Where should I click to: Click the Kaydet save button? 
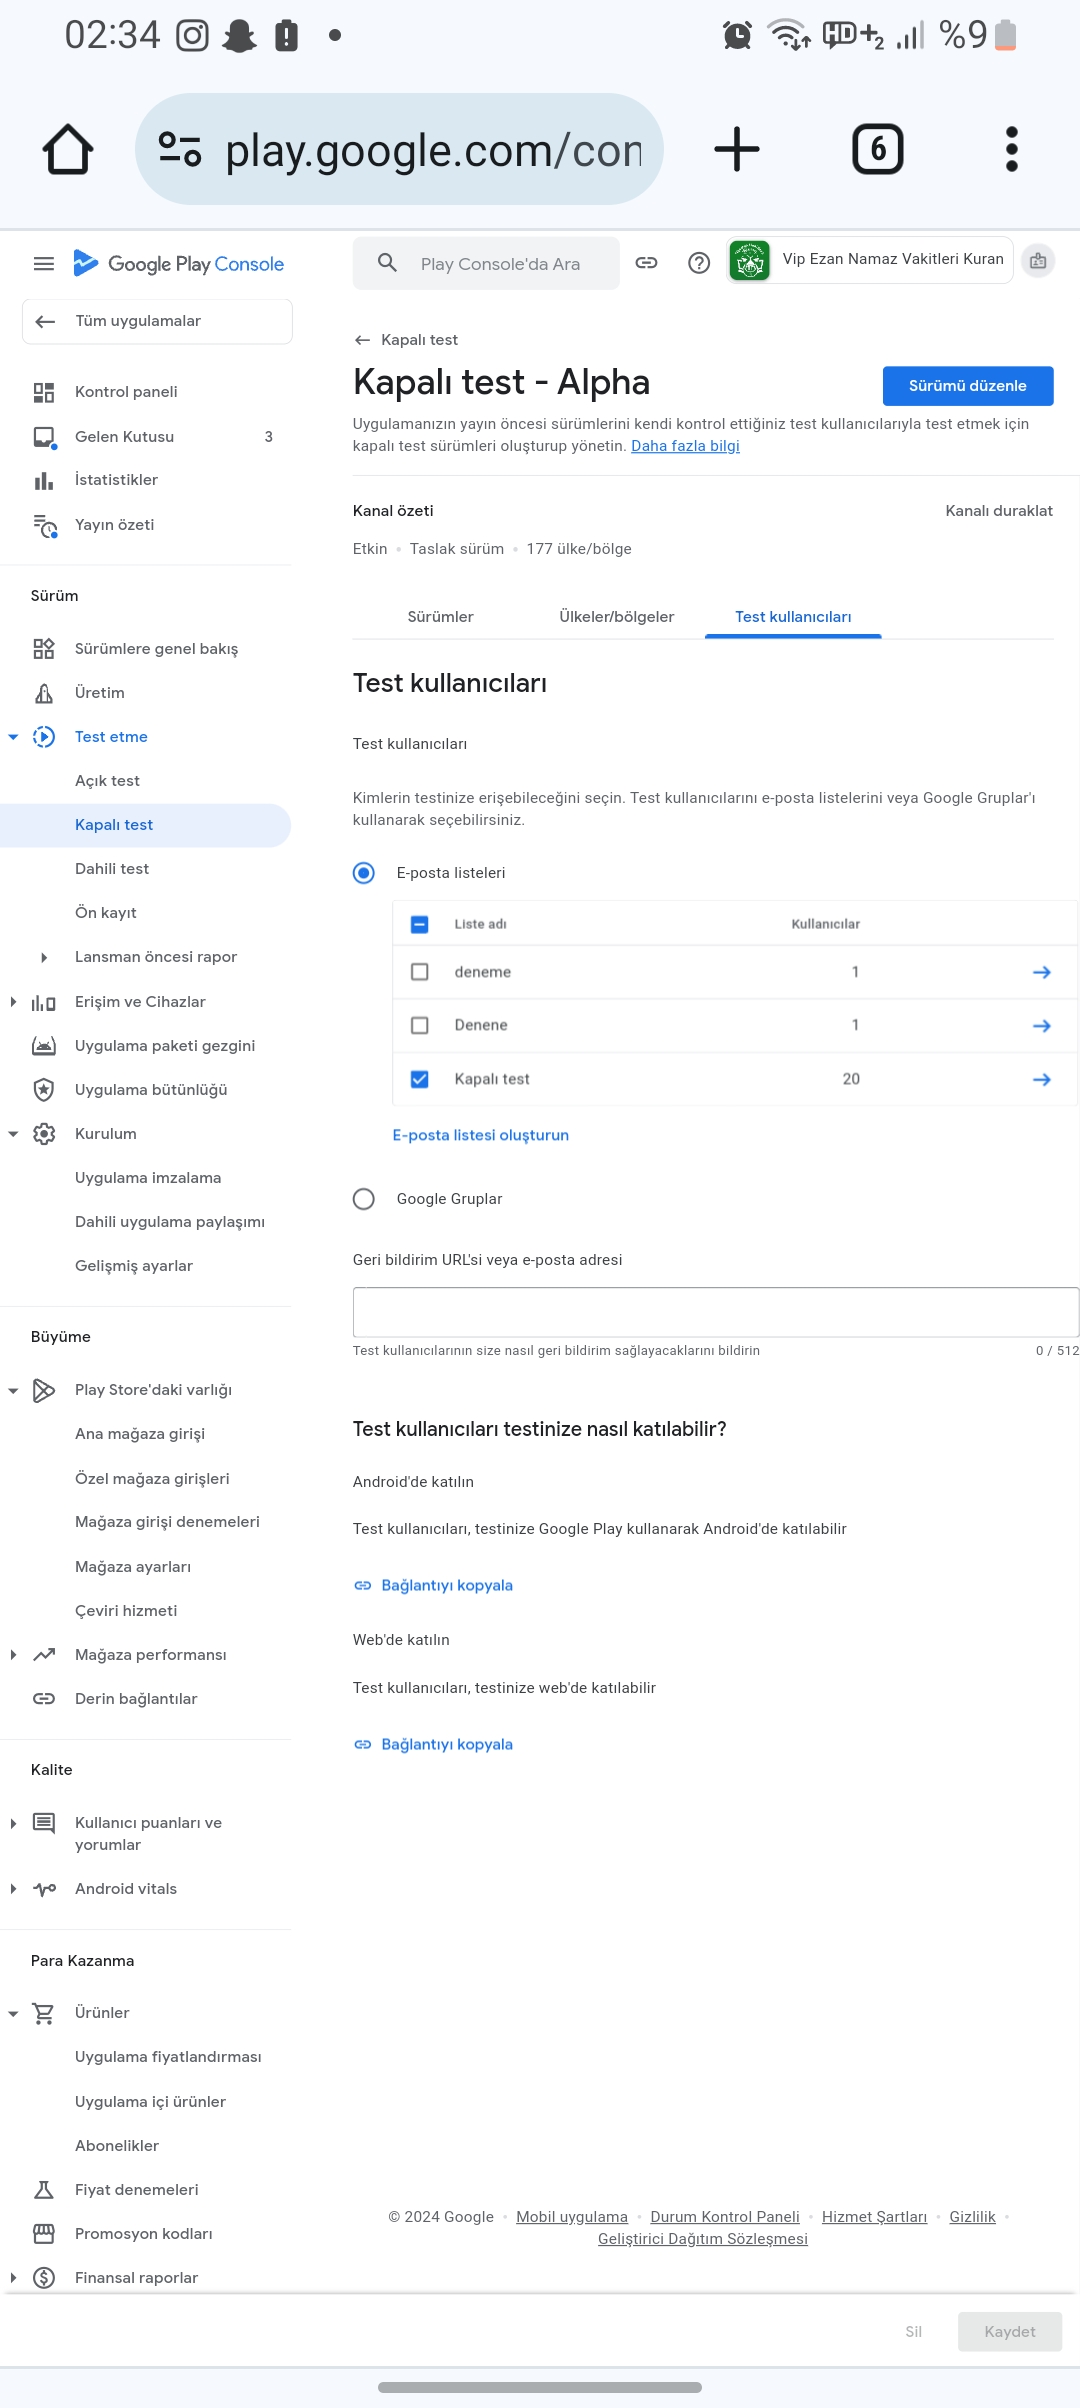(1009, 2332)
